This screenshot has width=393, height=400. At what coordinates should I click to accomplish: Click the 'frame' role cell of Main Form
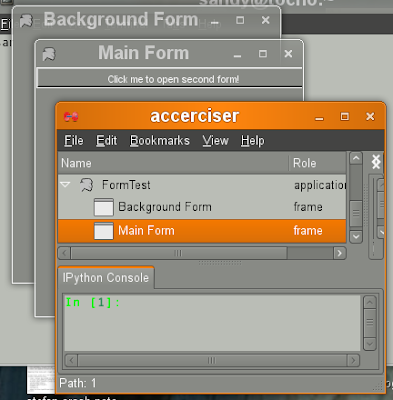[x=308, y=231]
